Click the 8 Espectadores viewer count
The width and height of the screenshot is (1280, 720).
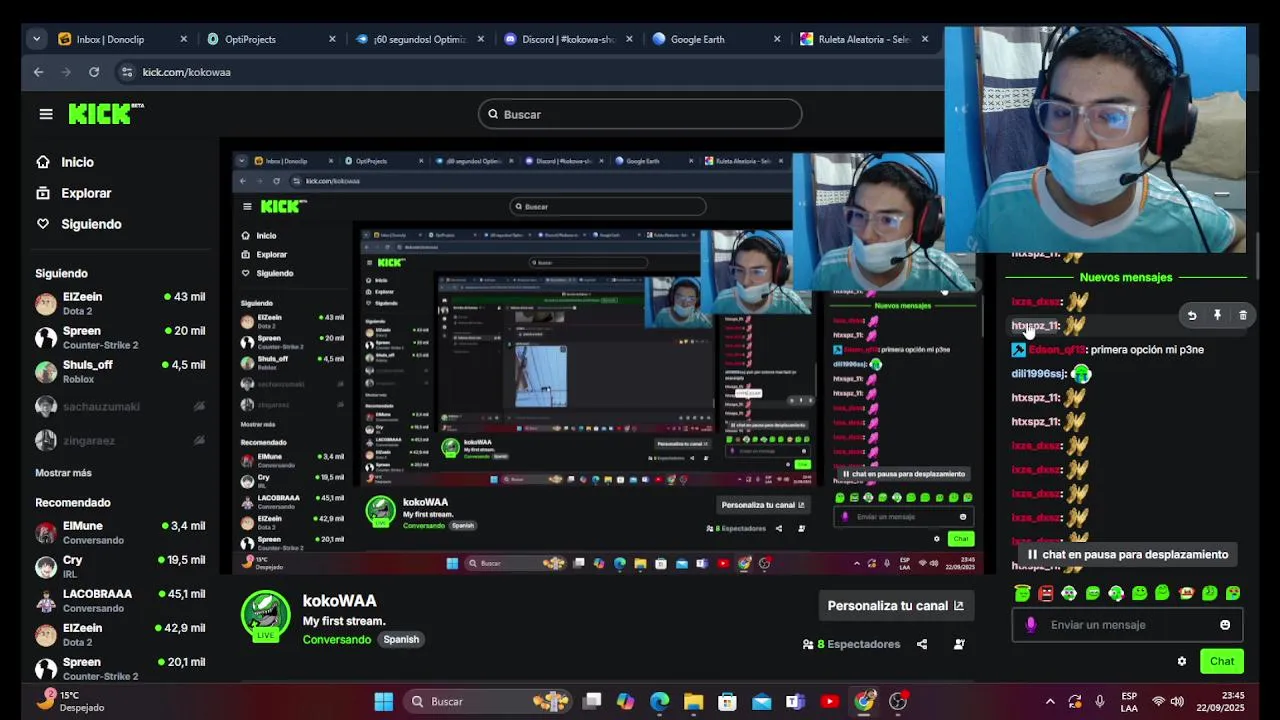tap(851, 644)
